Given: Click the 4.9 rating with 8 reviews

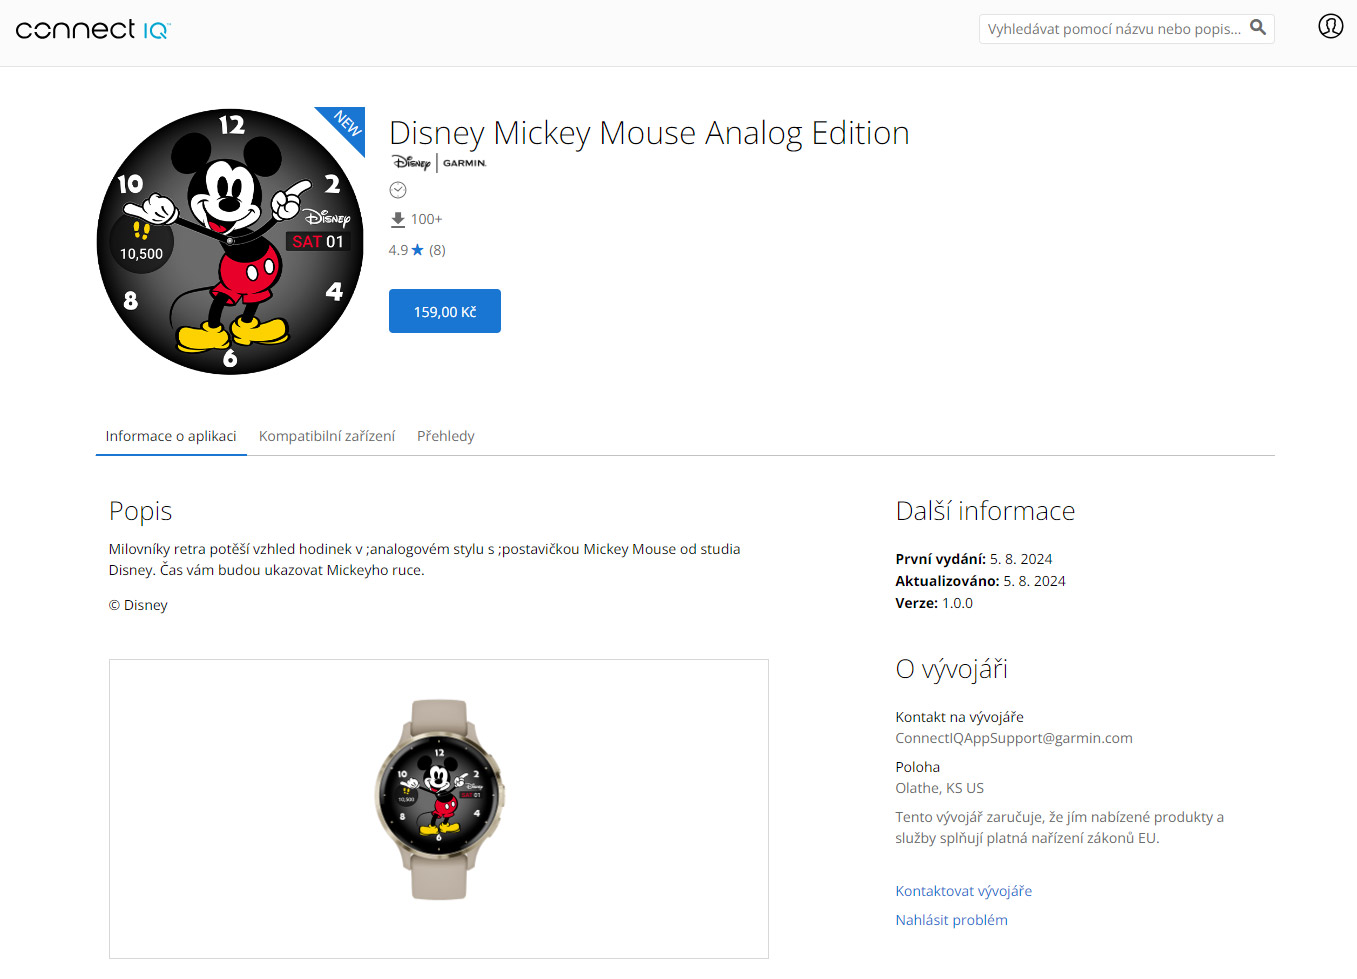Looking at the screenshot, I should pos(417,250).
